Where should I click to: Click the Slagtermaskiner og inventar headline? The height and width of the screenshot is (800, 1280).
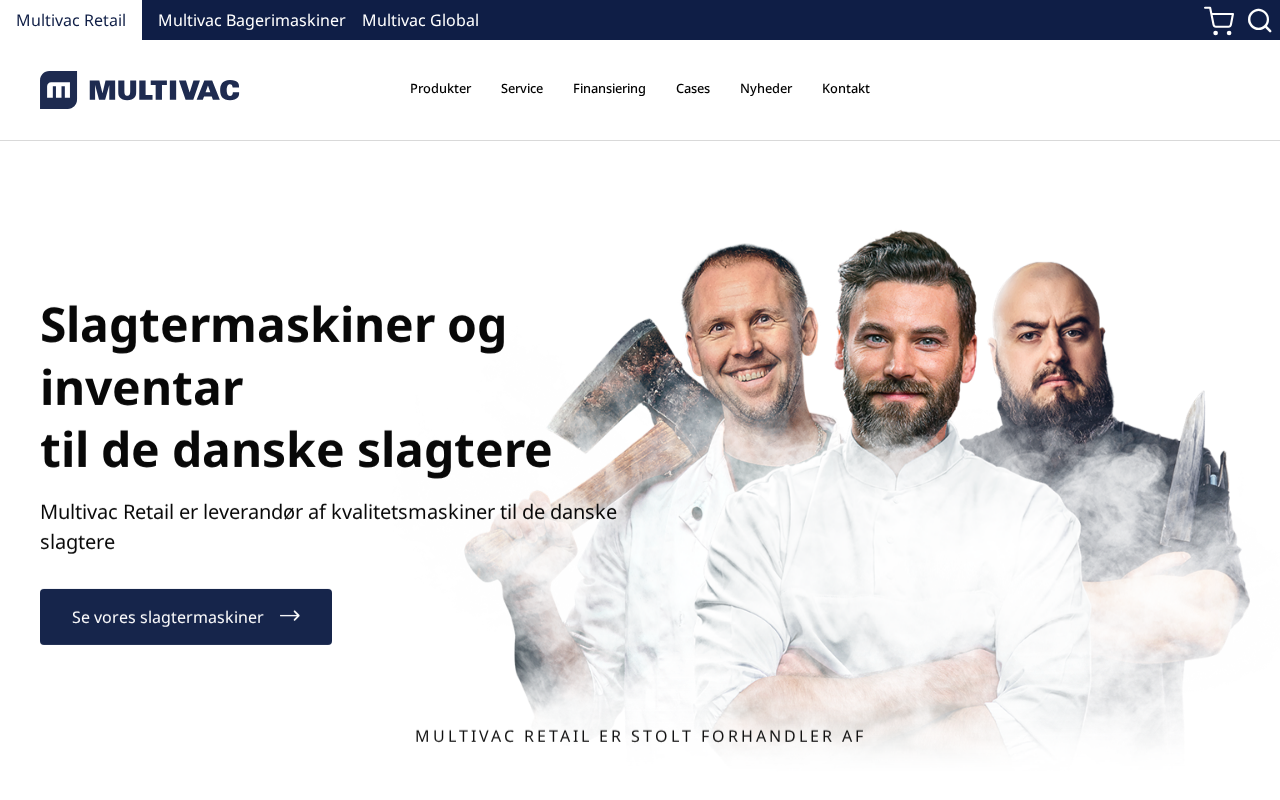click(x=296, y=386)
